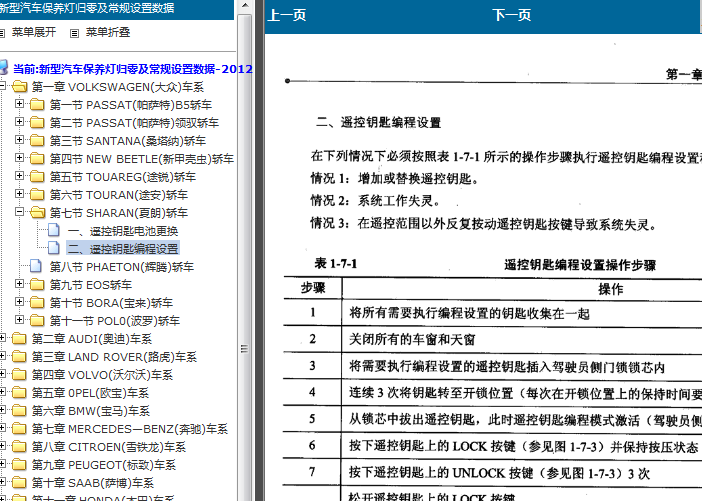This screenshot has width=702, height=501.
Task: Go to previous page via 上一页
Action: pos(287,15)
